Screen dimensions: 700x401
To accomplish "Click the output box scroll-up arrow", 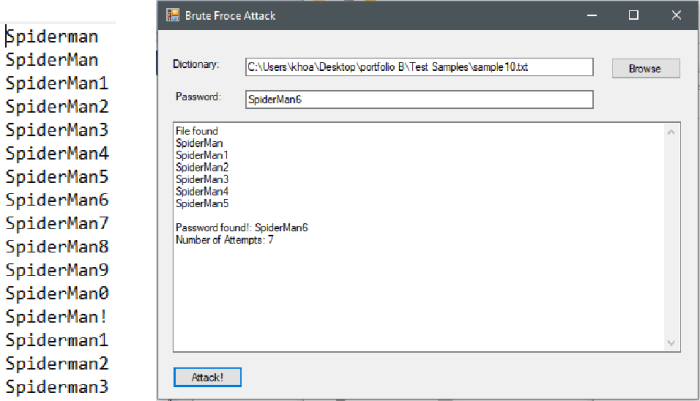I will pyautogui.click(x=671, y=132).
